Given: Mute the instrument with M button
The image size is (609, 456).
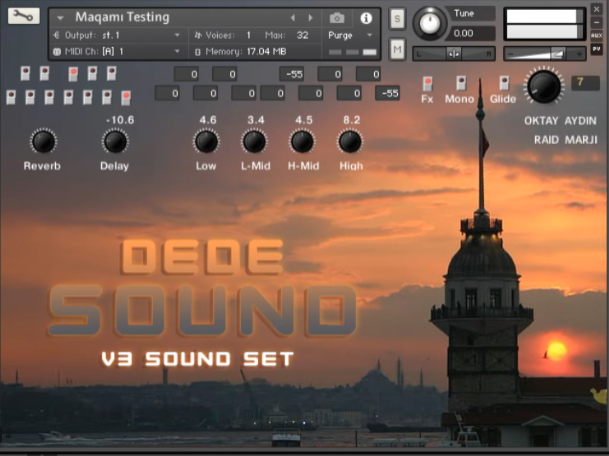Looking at the screenshot, I should point(397,49).
